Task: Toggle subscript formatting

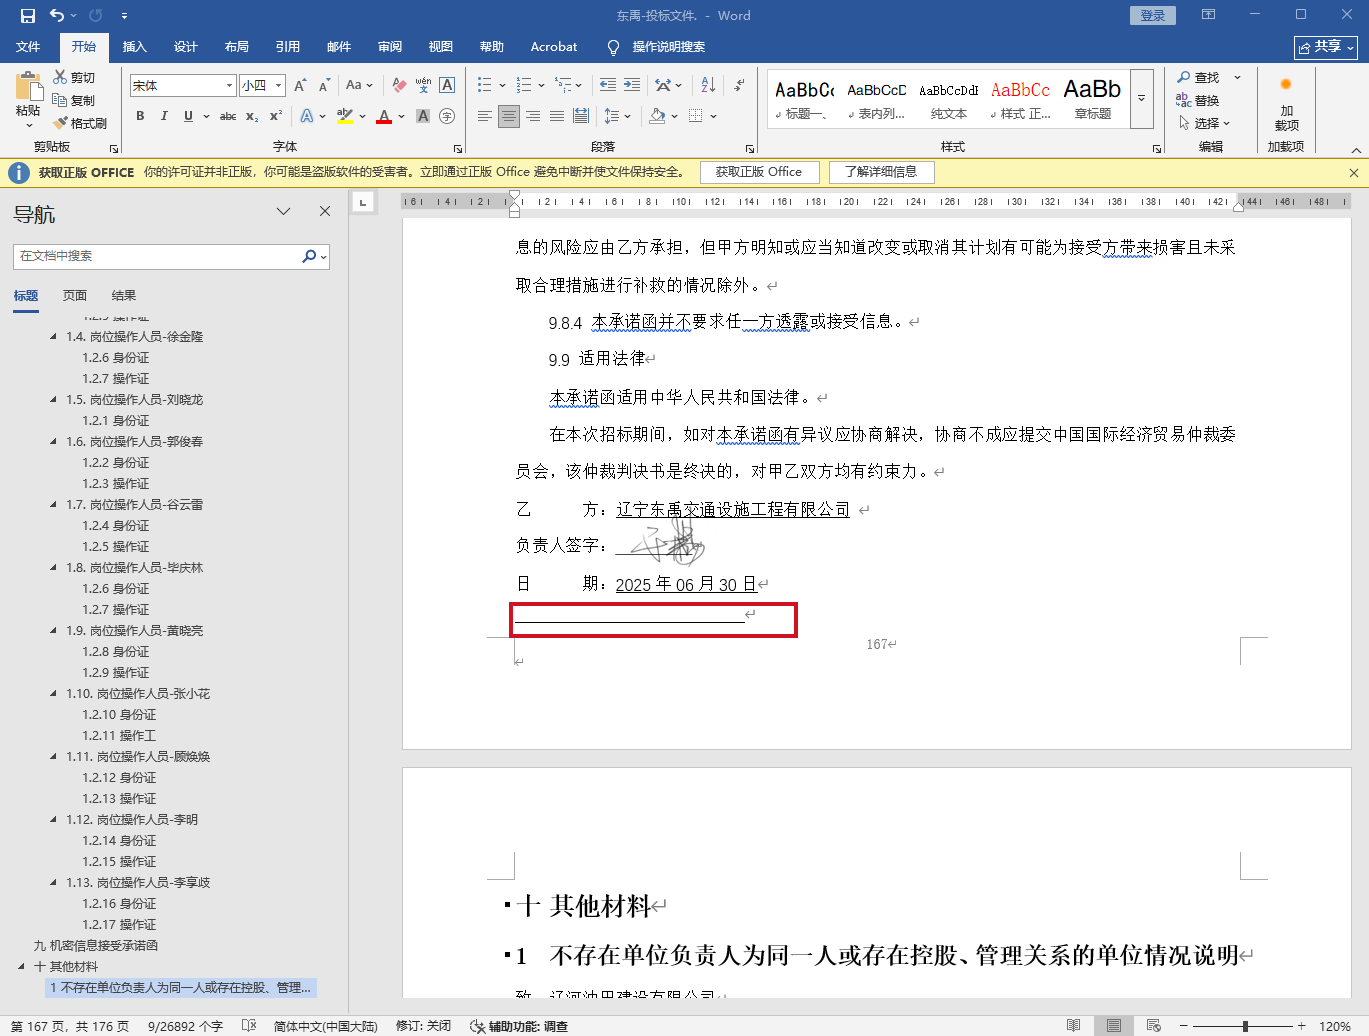Action: (252, 116)
